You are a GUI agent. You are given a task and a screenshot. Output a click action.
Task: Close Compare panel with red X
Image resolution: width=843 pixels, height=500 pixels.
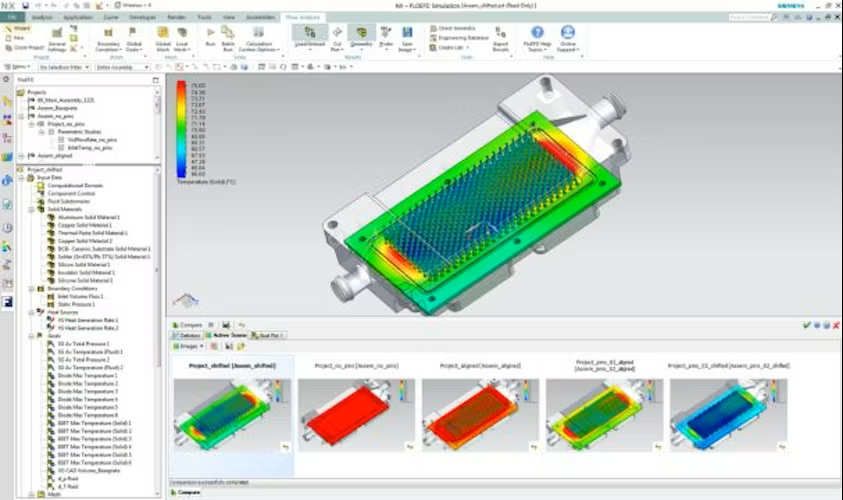(x=835, y=325)
